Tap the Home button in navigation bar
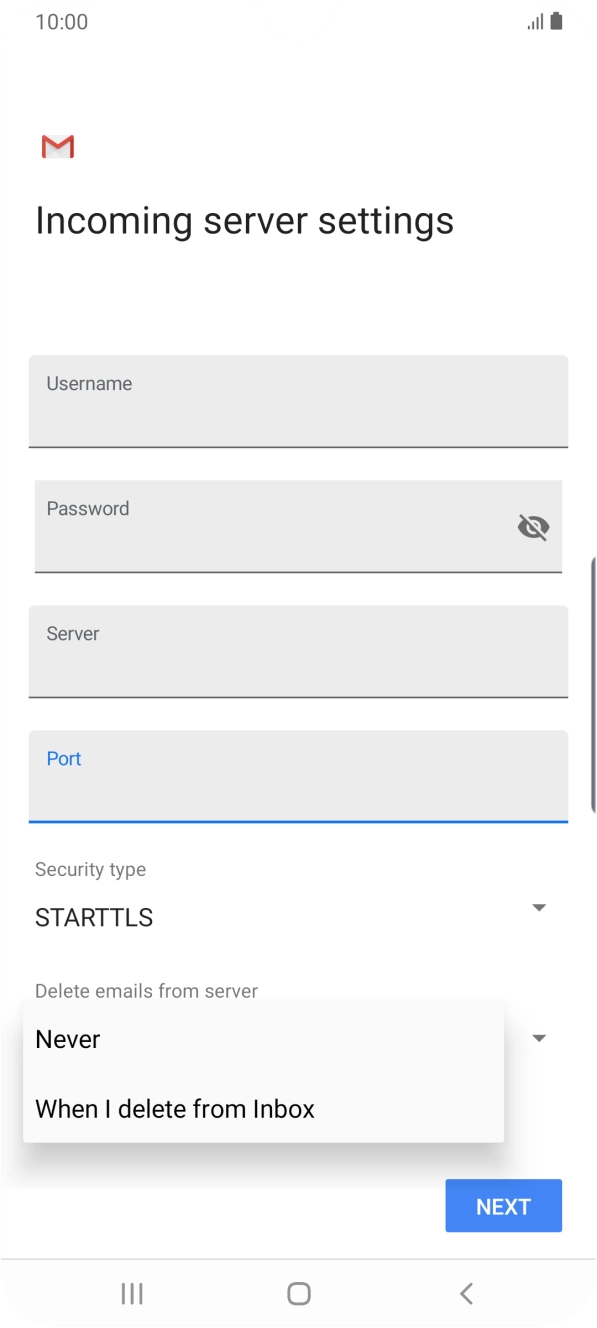The height and width of the screenshot is (1328, 597). pos(298,1293)
